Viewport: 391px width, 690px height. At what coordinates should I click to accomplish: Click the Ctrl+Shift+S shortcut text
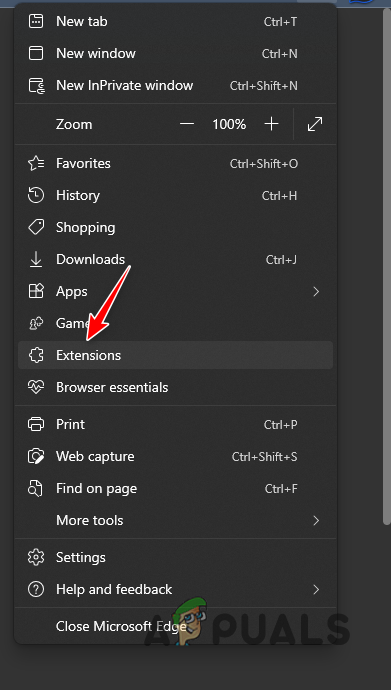tap(265, 456)
